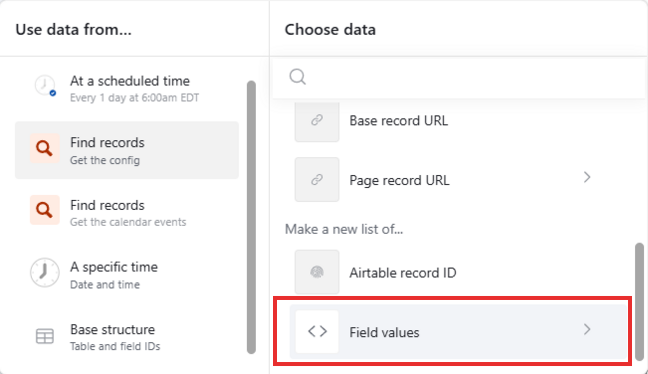Click the magnifier icon for Get the calendar events
Image resolution: width=648 pixels, height=374 pixels.
[x=45, y=210]
